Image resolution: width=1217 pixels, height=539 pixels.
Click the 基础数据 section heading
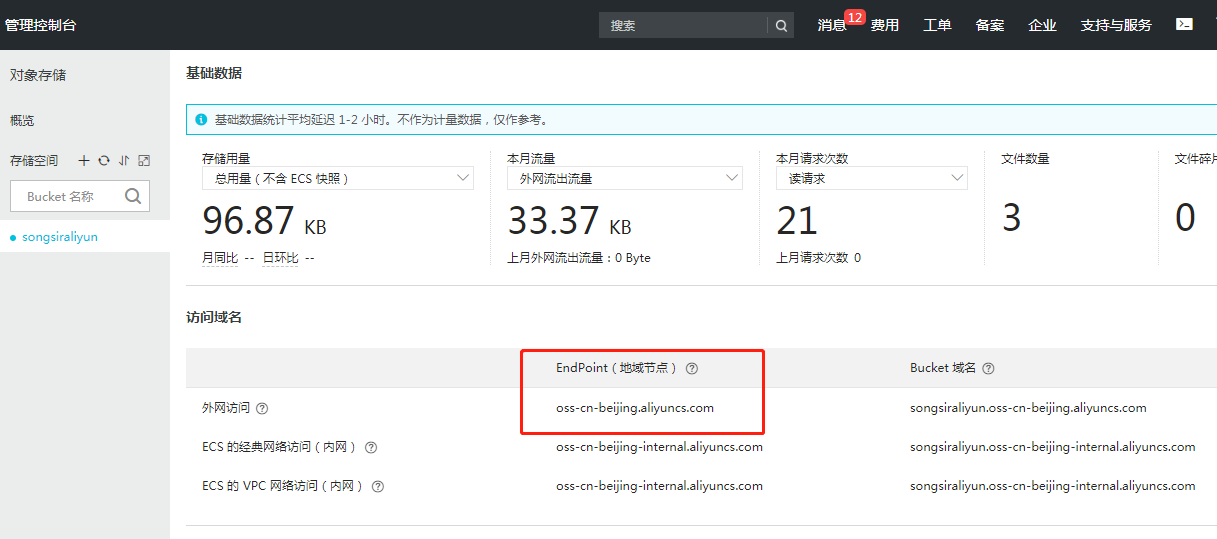point(213,73)
